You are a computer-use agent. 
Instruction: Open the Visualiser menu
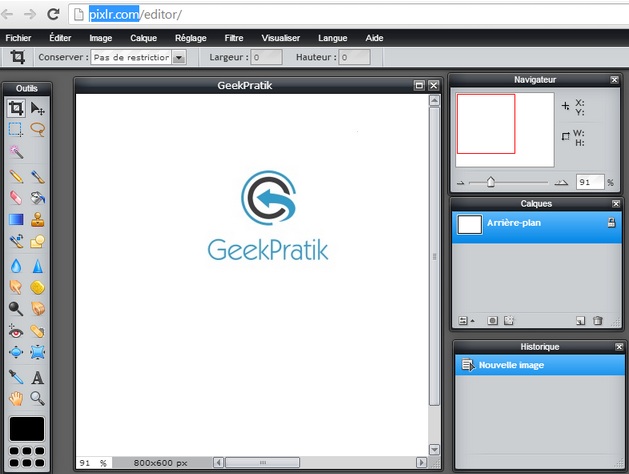[x=281, y=38]
